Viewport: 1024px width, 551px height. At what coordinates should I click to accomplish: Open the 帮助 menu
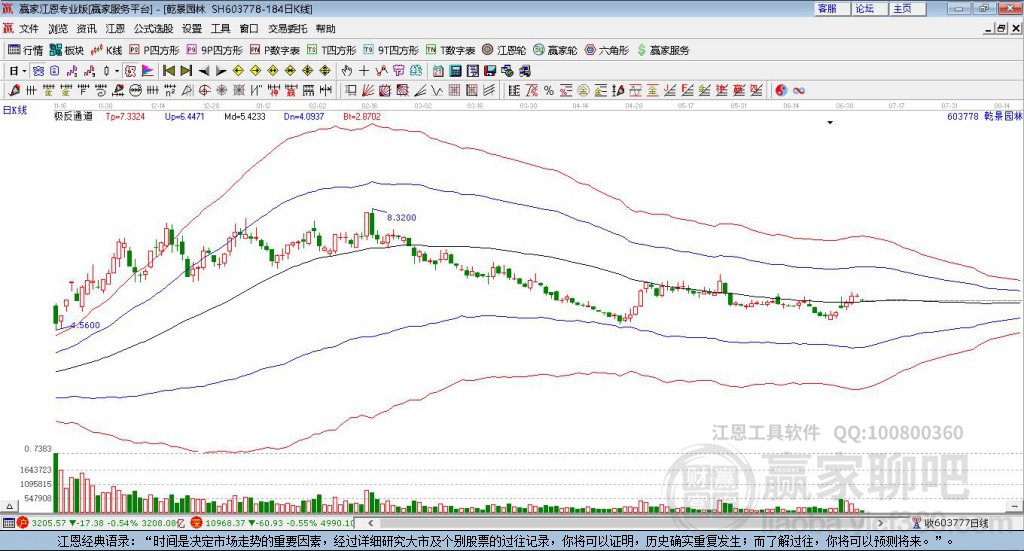(325, 29)
